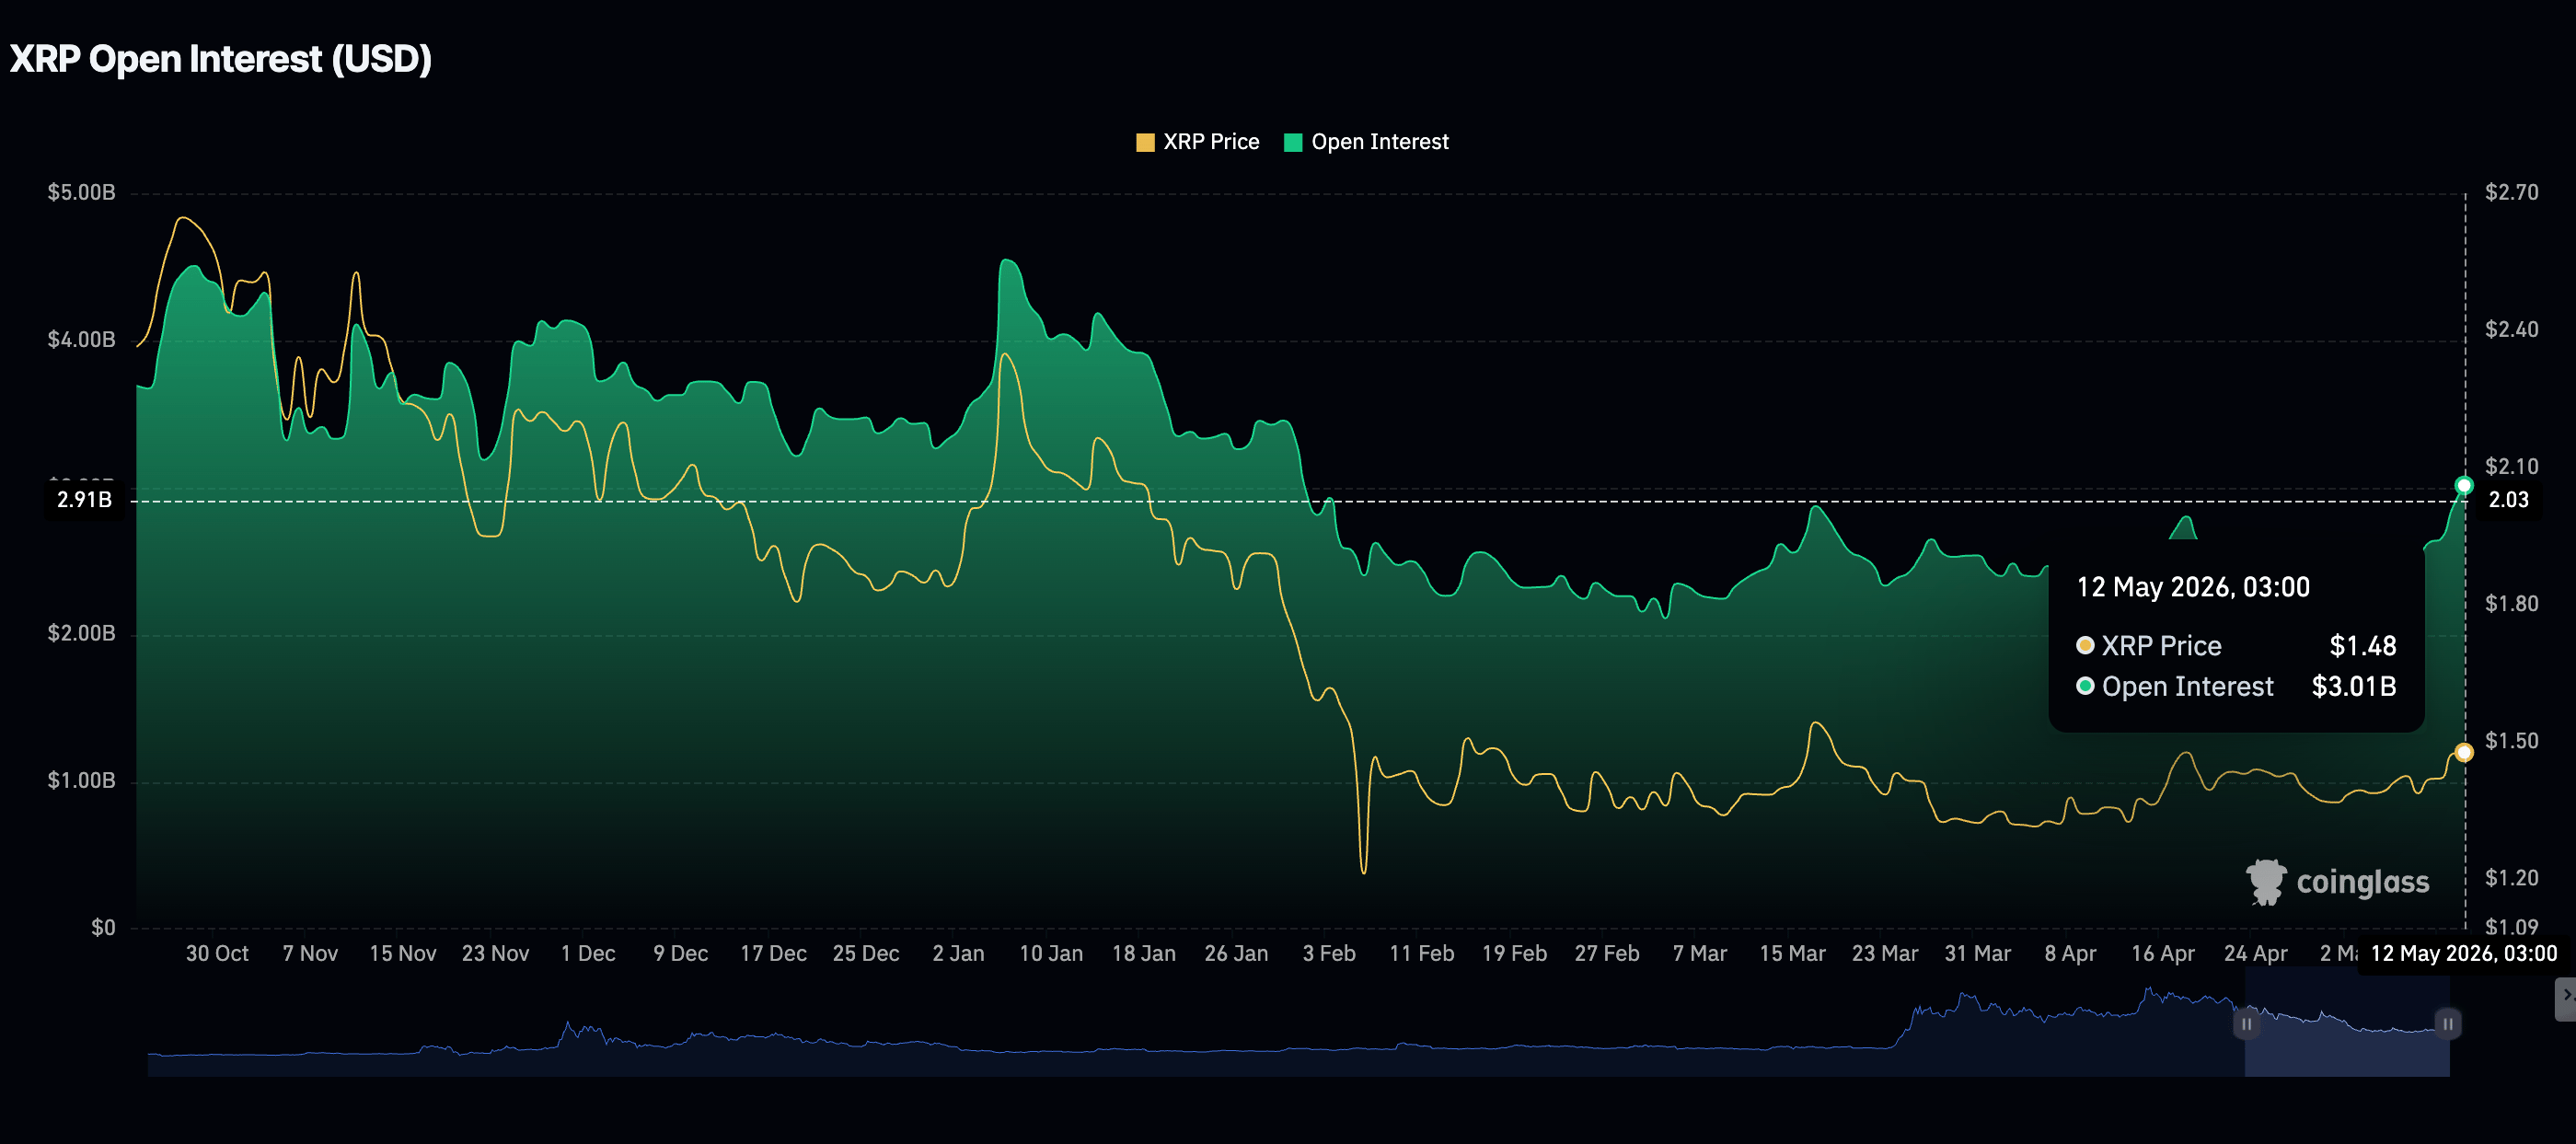The width and height of the screenshot is (2576, 1144).
Task: Expand the side panel using the right-edge chevron
Action: [x=2566, y=997]
